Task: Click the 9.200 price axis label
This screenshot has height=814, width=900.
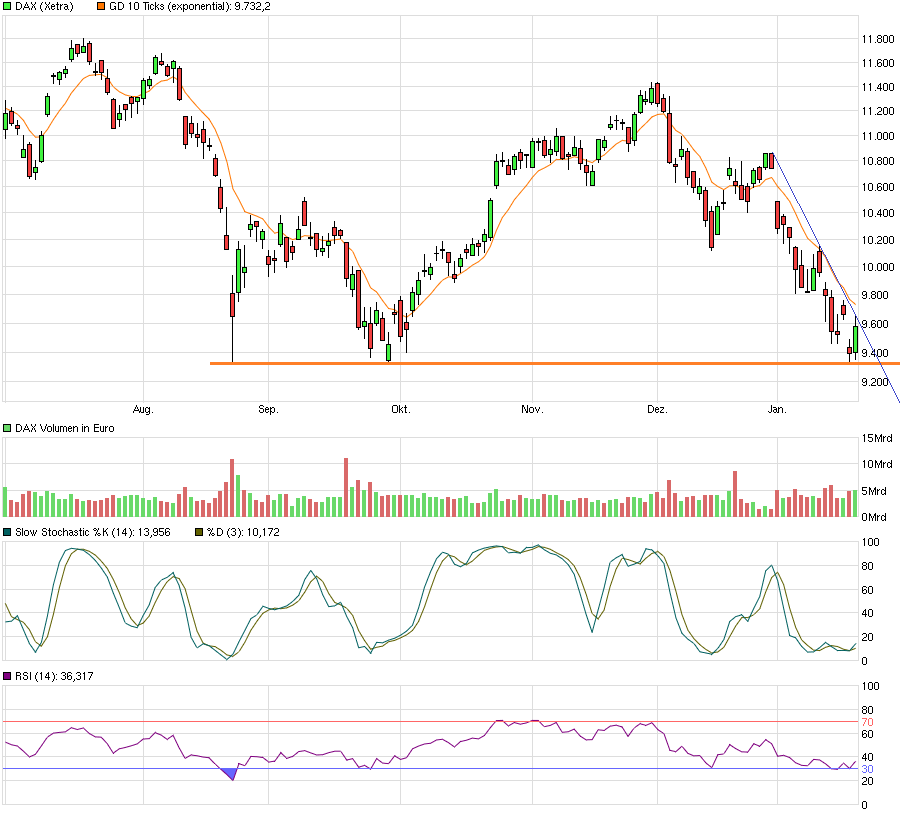Action: click(875, 382)
